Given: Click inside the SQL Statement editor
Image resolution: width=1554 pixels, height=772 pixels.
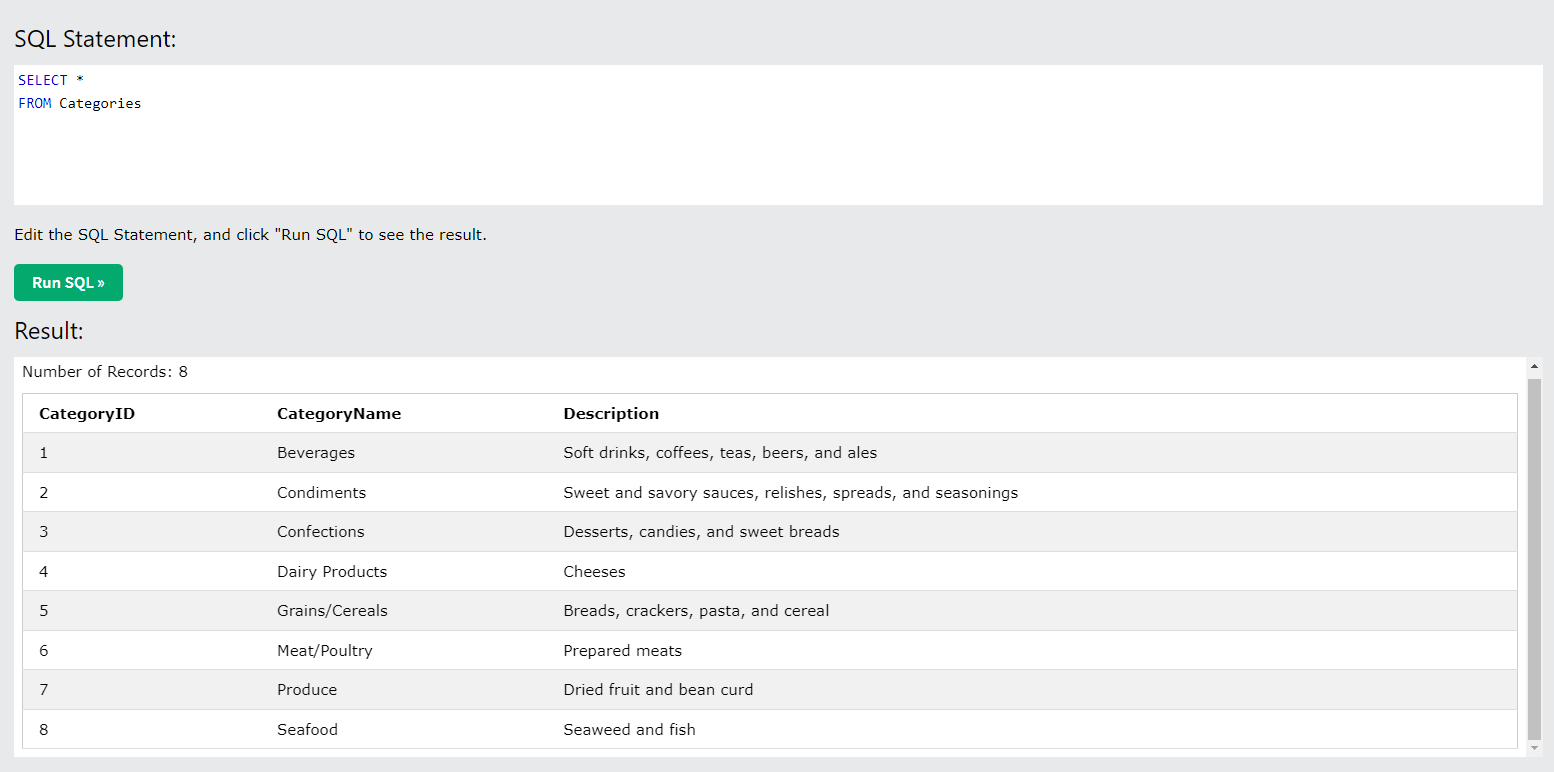Looking at the screenshot, I should (778, 135).
